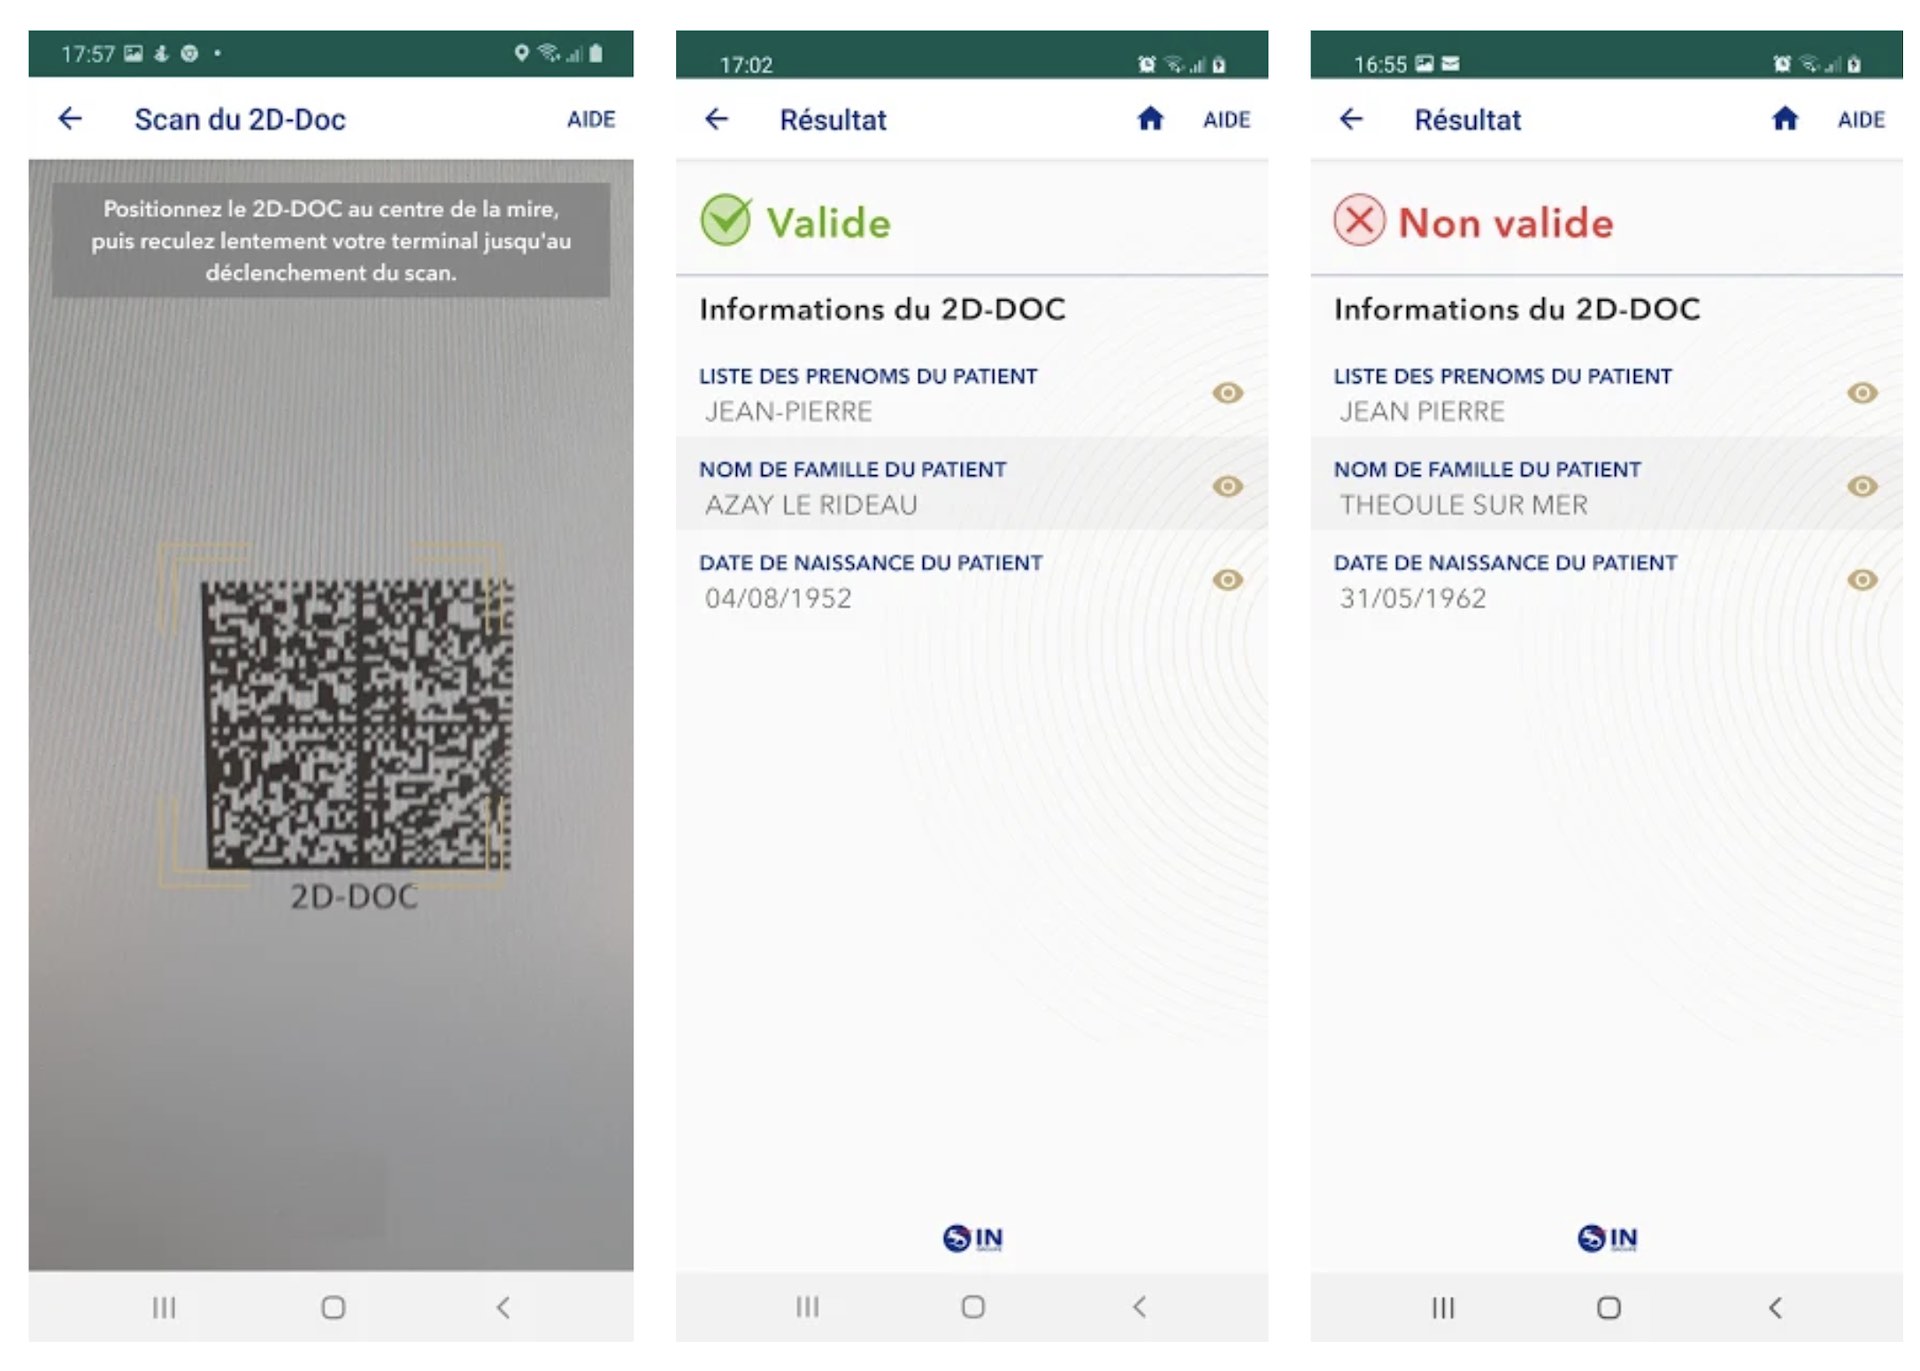Toggle visibility of JEAN-PIERRE first name

tap(1228, 393)
